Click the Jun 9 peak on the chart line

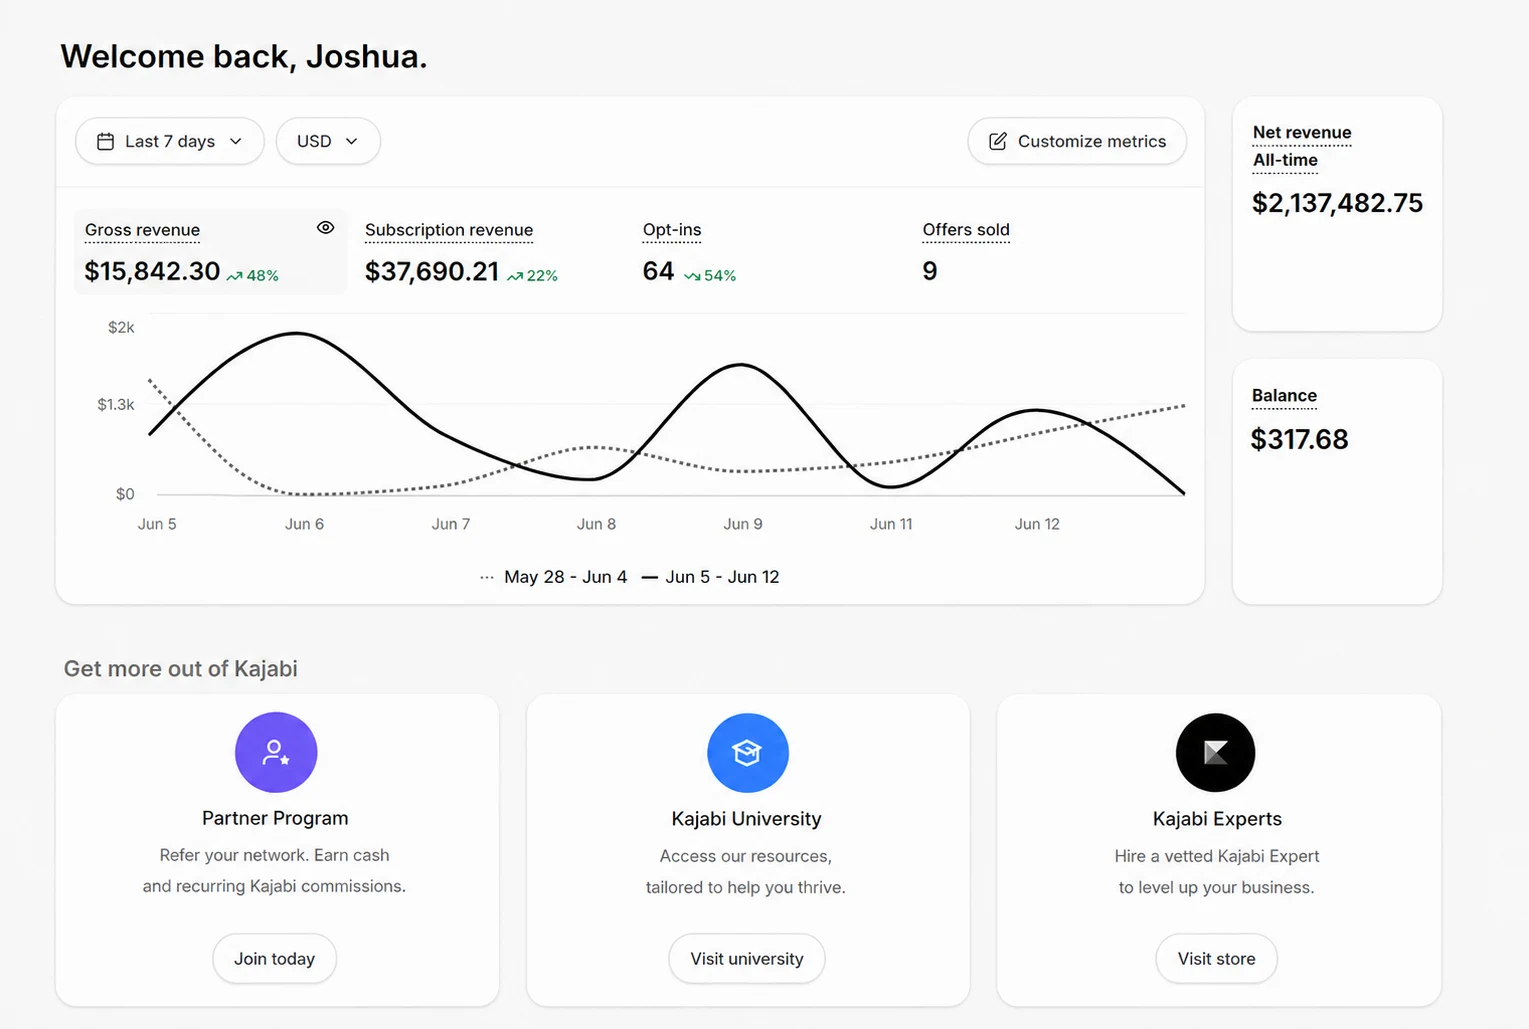pos(741,365)
